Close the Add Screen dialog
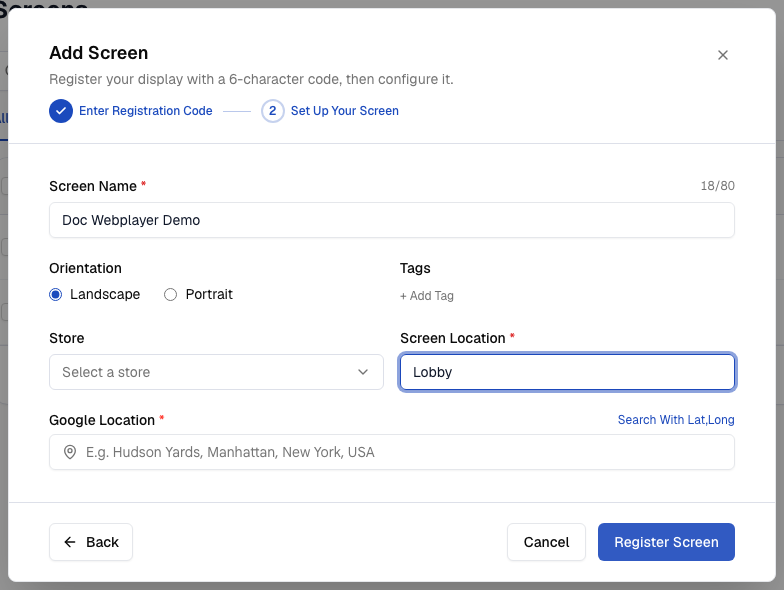The height and width of the screenshot is (590, 784). [722, 55]
